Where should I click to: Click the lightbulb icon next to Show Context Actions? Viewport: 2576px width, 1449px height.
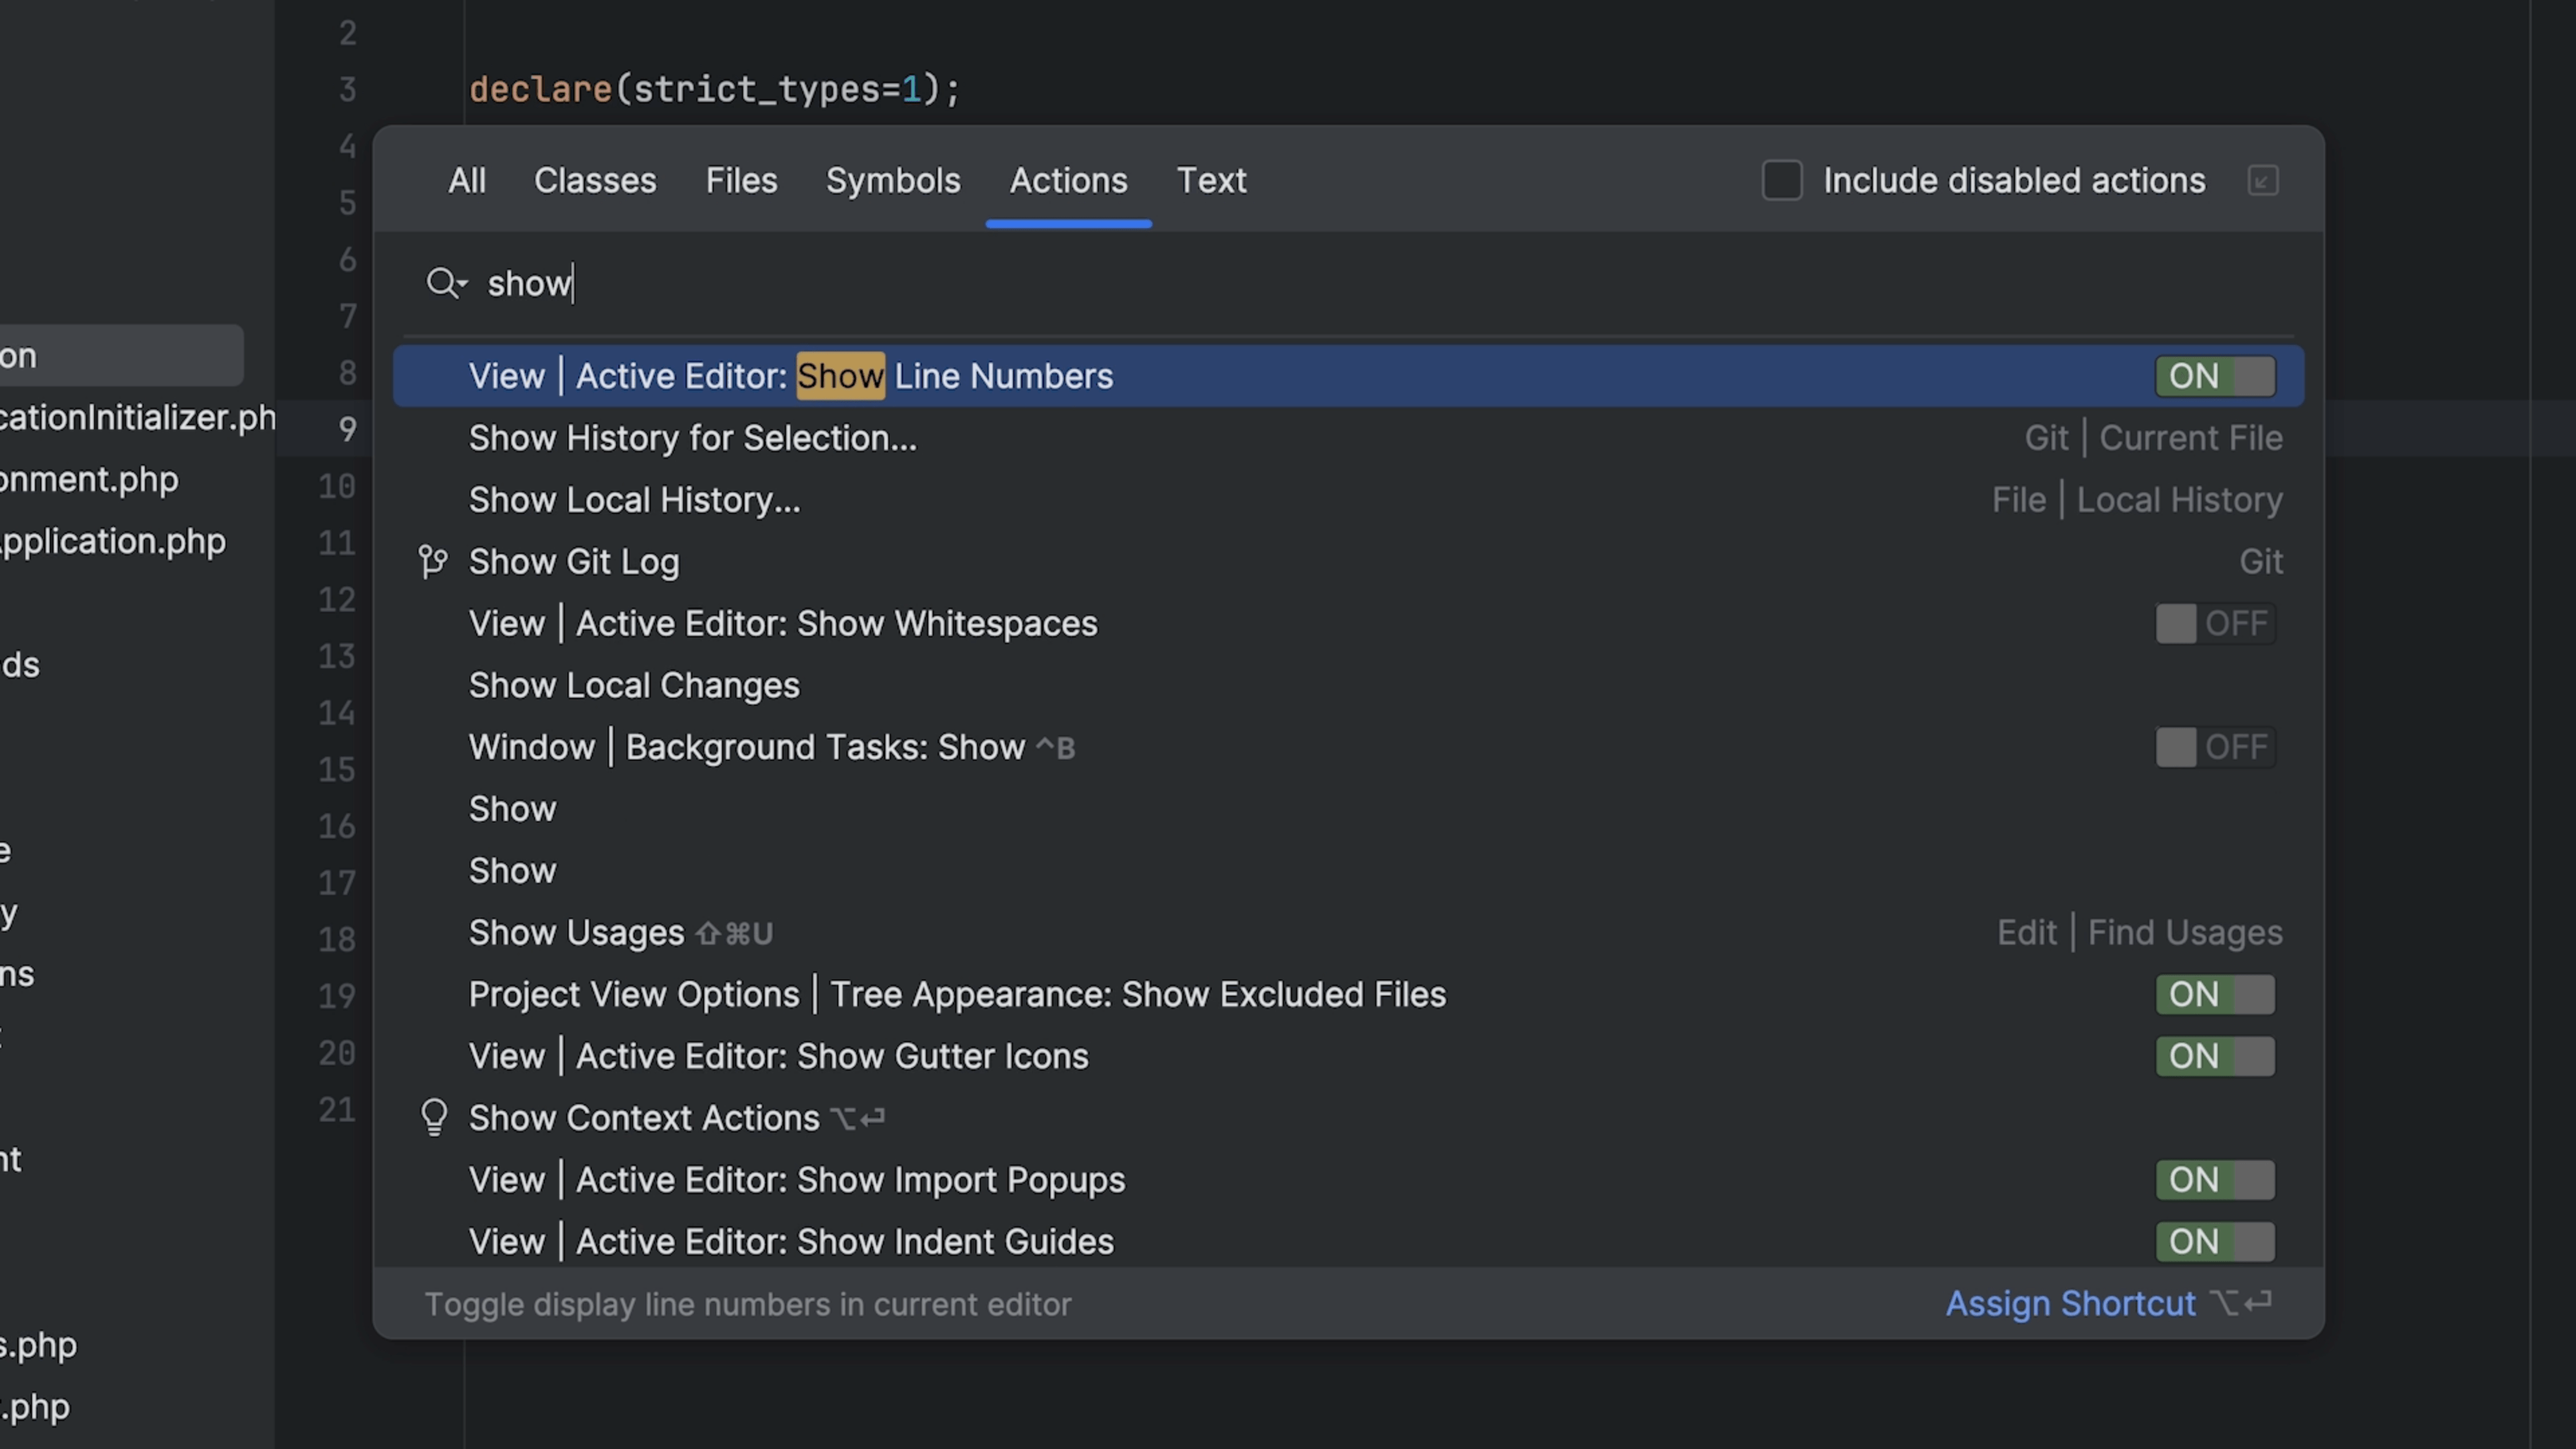(434, 1117)
